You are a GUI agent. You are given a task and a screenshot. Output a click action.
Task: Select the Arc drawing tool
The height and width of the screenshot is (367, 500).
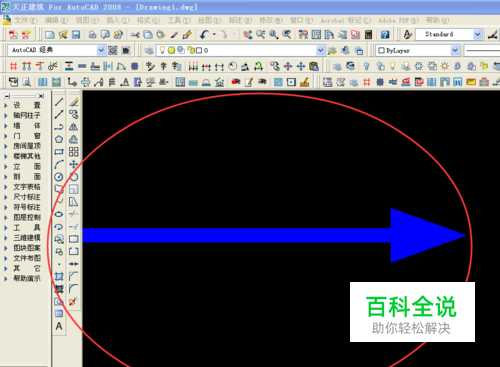[x=59, y=164]
